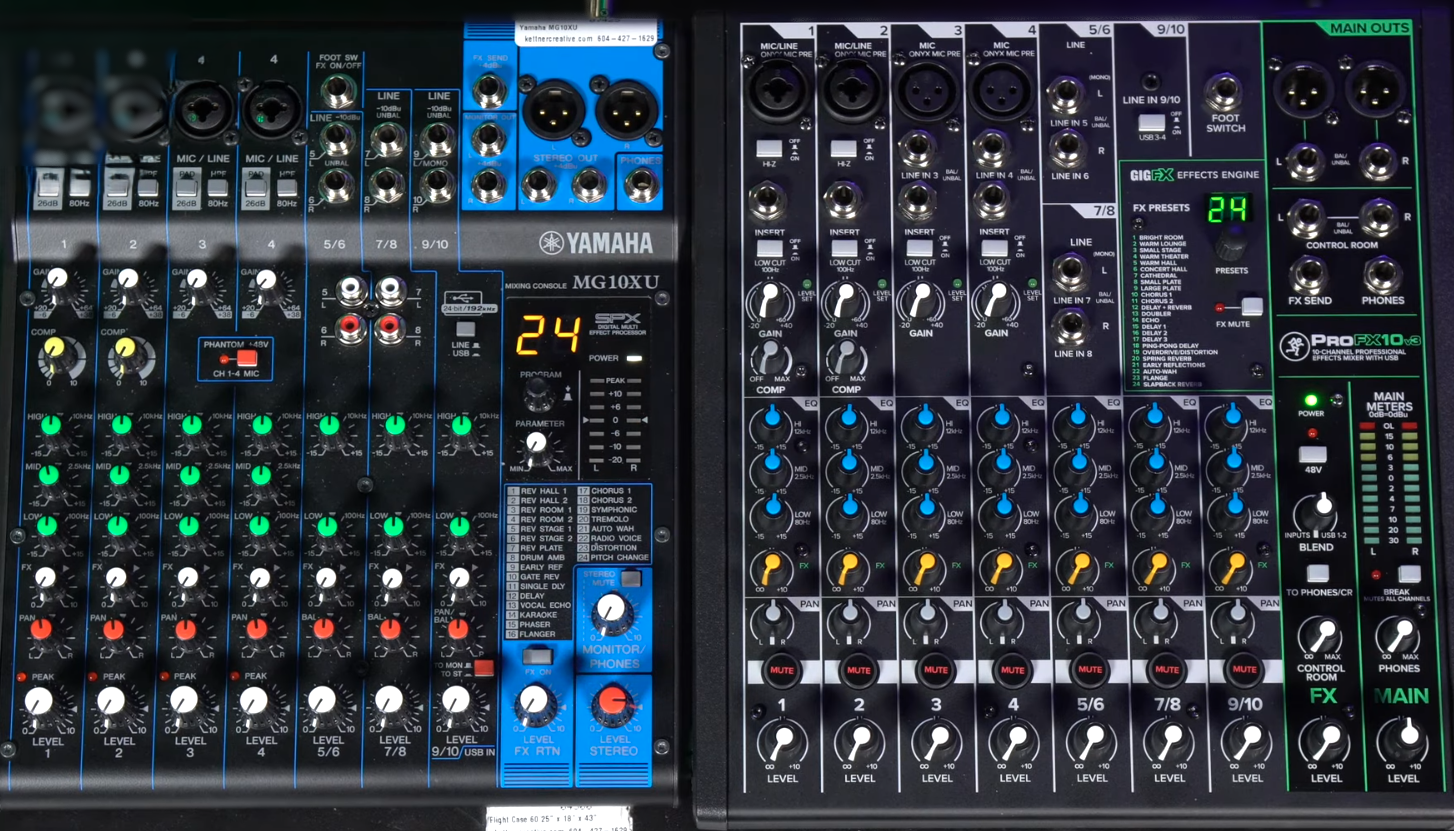Toggle the Yamaha STEREO MUTE button

coord(630,578)
